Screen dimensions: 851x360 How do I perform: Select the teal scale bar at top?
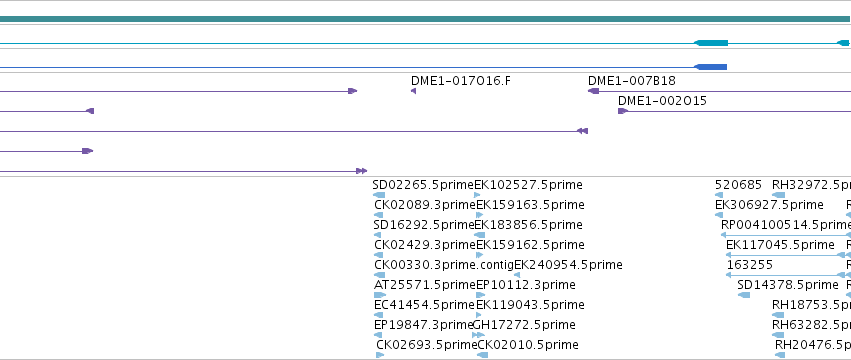tap(424, 19)
